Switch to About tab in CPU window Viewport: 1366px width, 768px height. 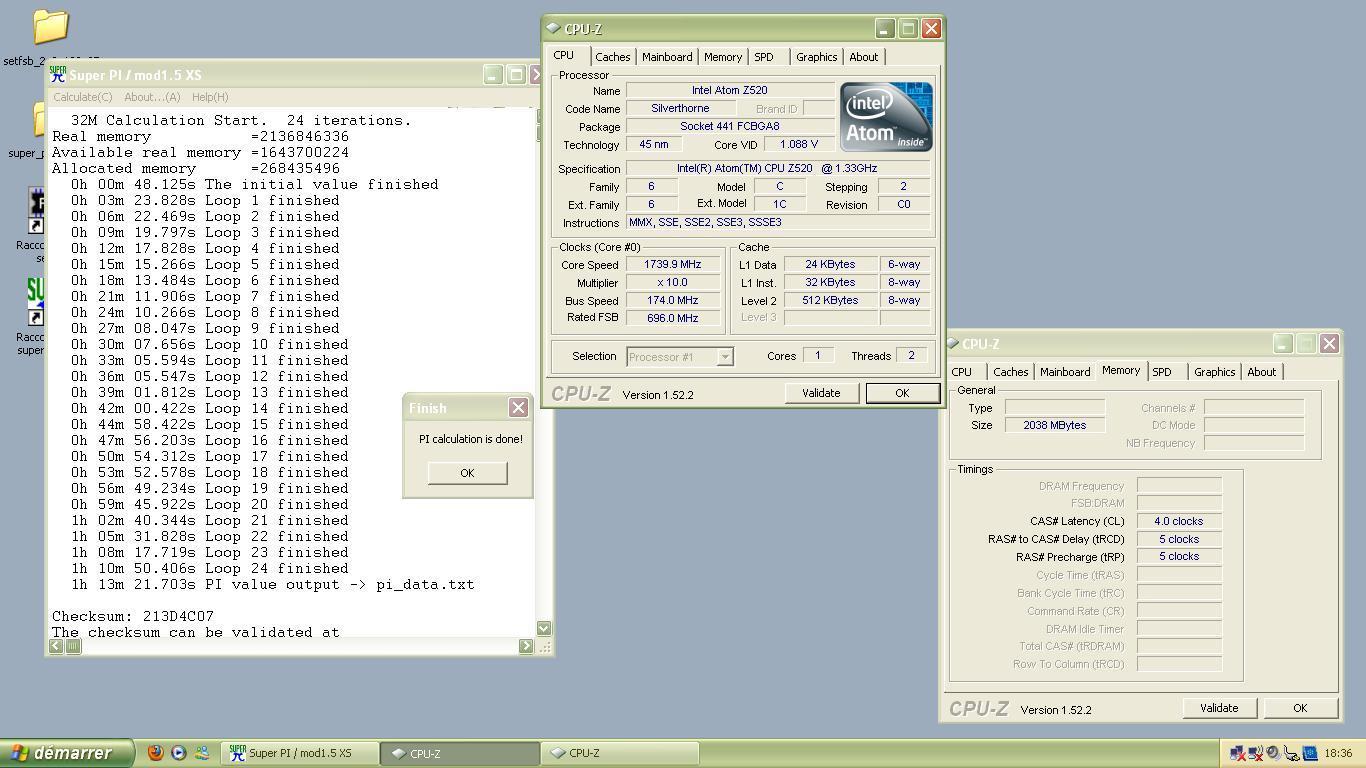click(x=864, y=57)
